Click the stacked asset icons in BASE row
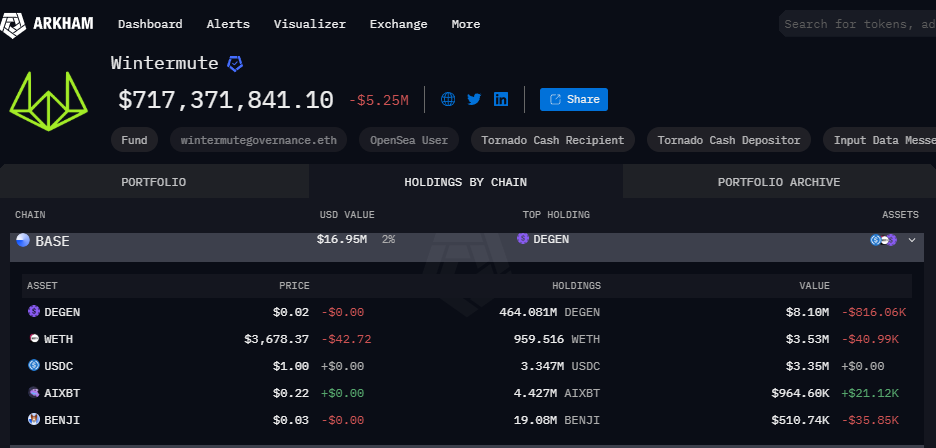 pos(884,240)
